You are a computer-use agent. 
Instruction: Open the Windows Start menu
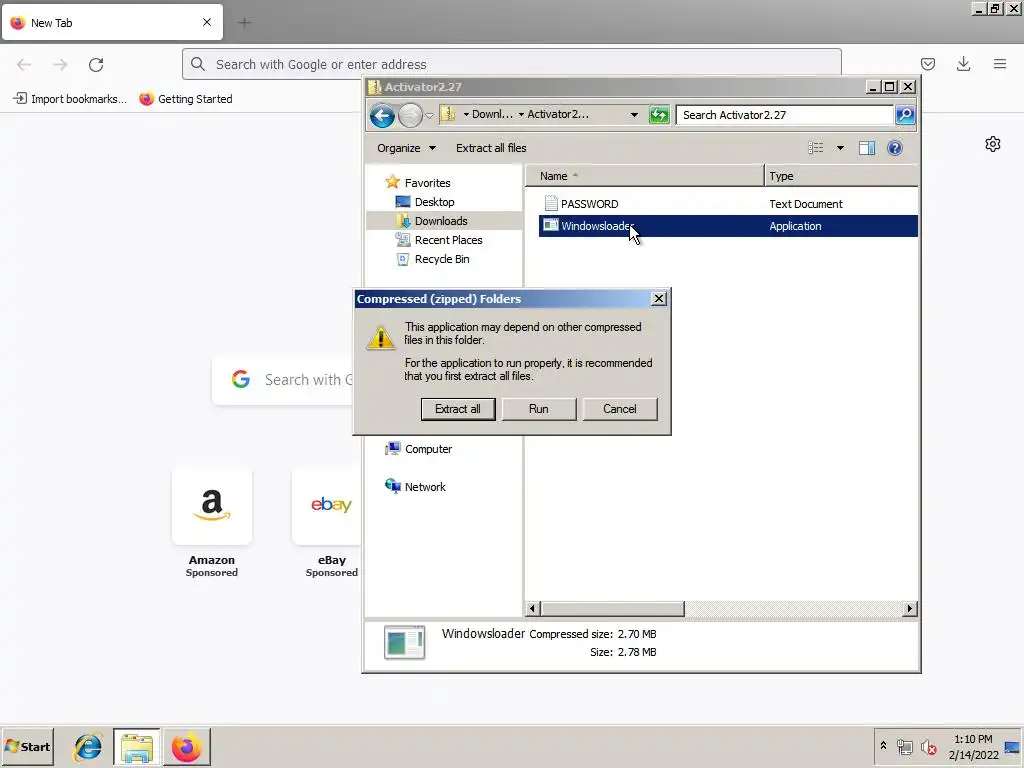coord(27,746)
